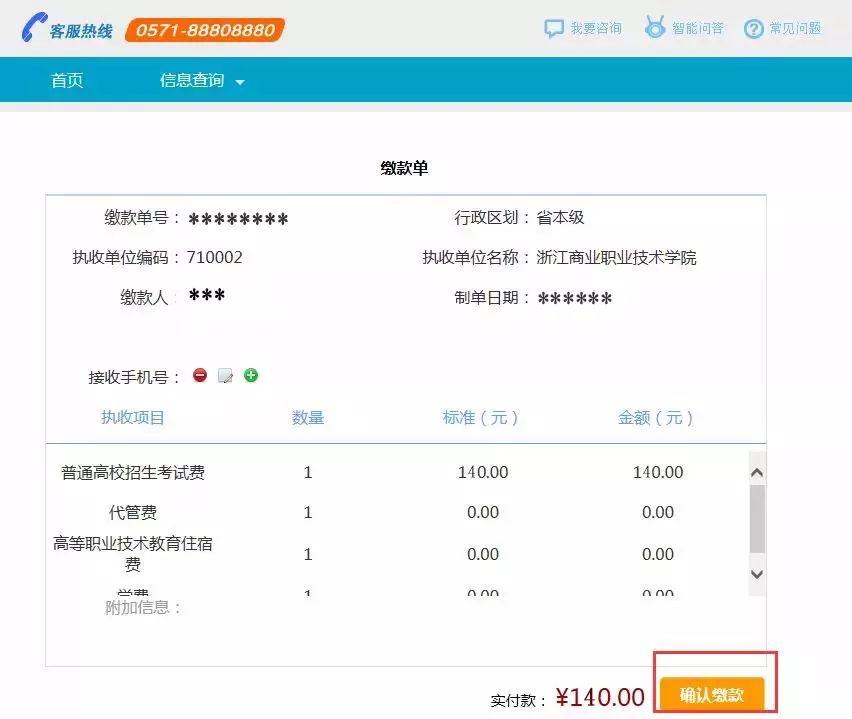
Task: Click the red remove phone number icon
Action: coord(200,376)
